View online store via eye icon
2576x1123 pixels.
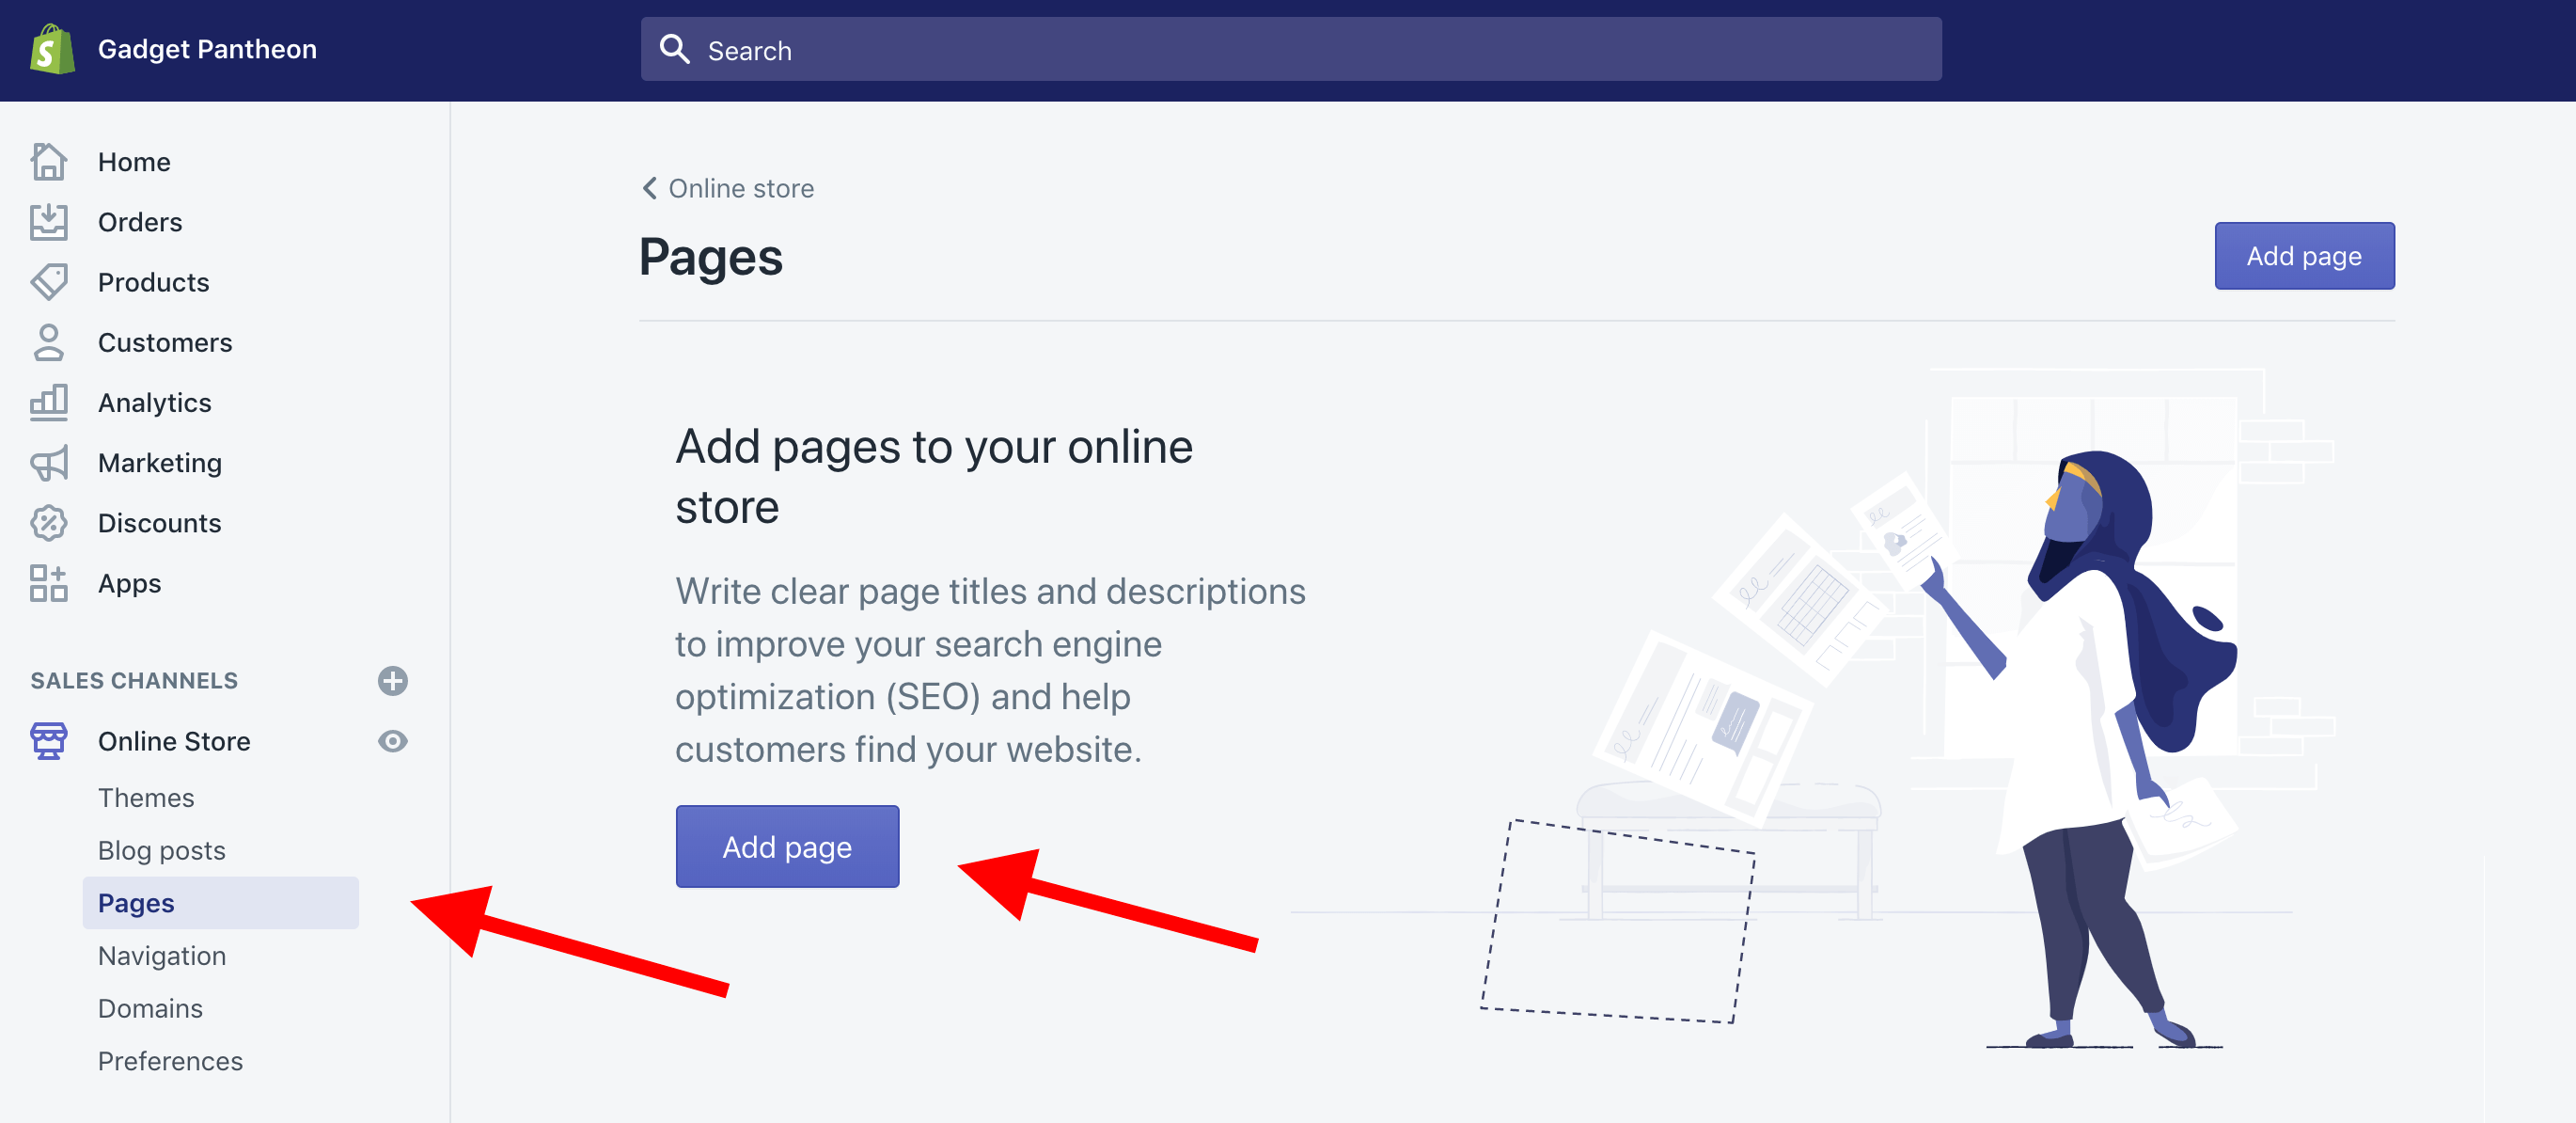pos(392,741)
